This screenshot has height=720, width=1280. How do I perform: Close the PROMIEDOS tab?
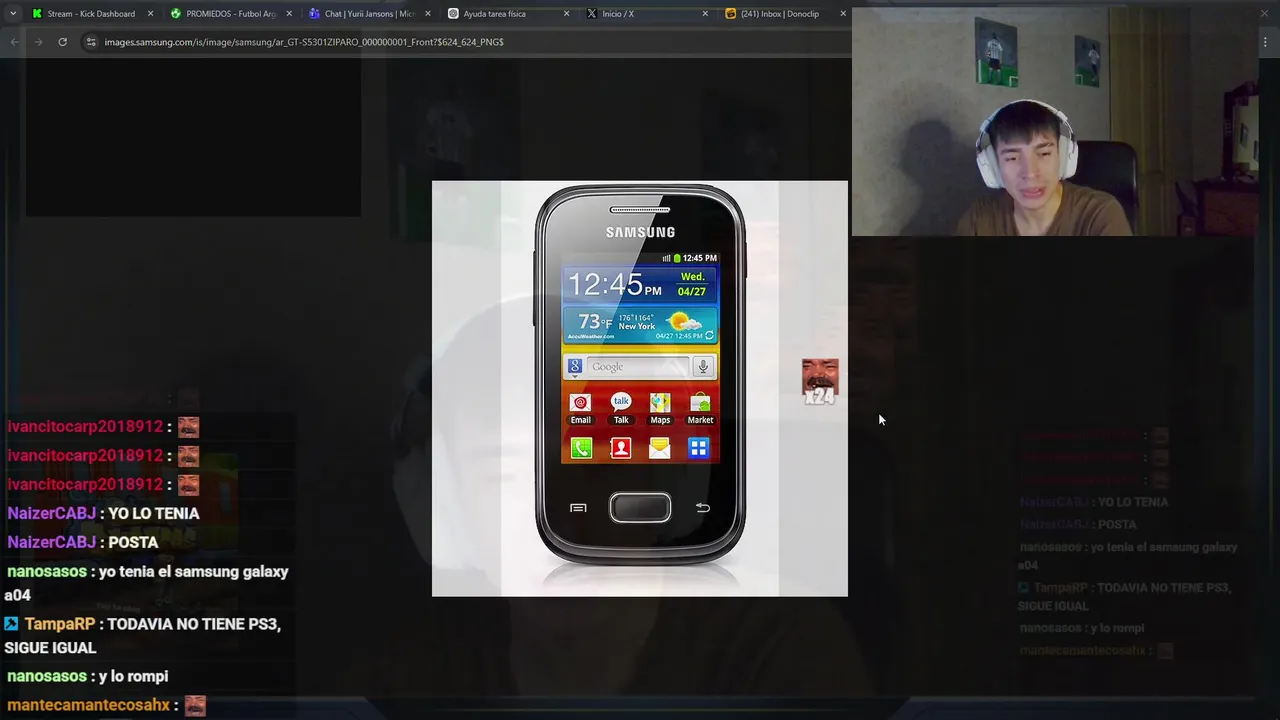point(289,14)
